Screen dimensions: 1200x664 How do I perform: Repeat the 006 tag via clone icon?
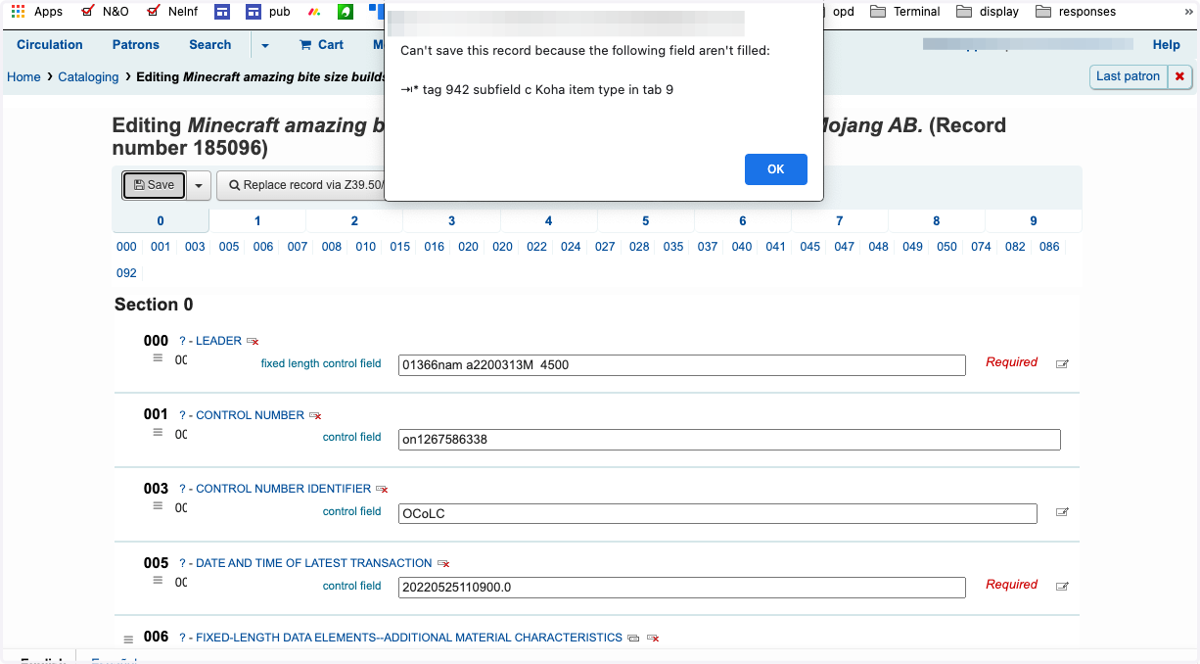coord(633,638)
